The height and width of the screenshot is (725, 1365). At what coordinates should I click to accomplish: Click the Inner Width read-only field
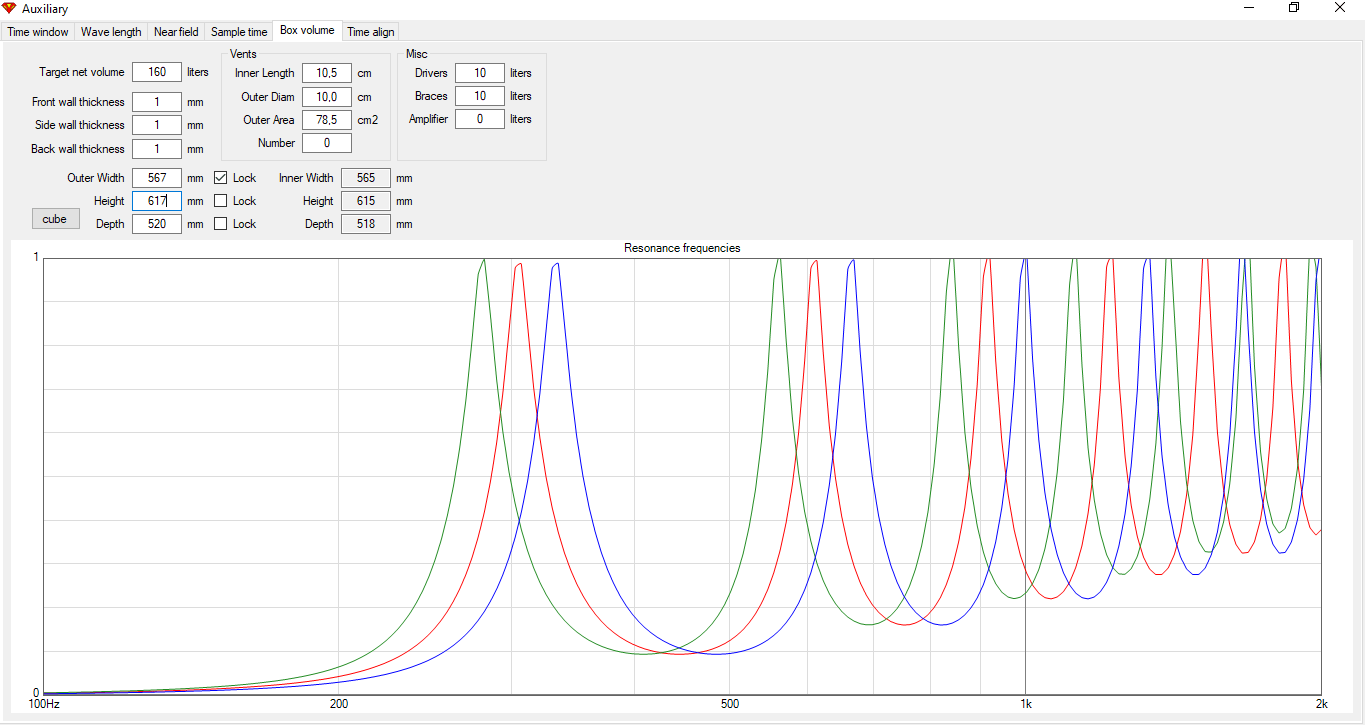(366, 178)
